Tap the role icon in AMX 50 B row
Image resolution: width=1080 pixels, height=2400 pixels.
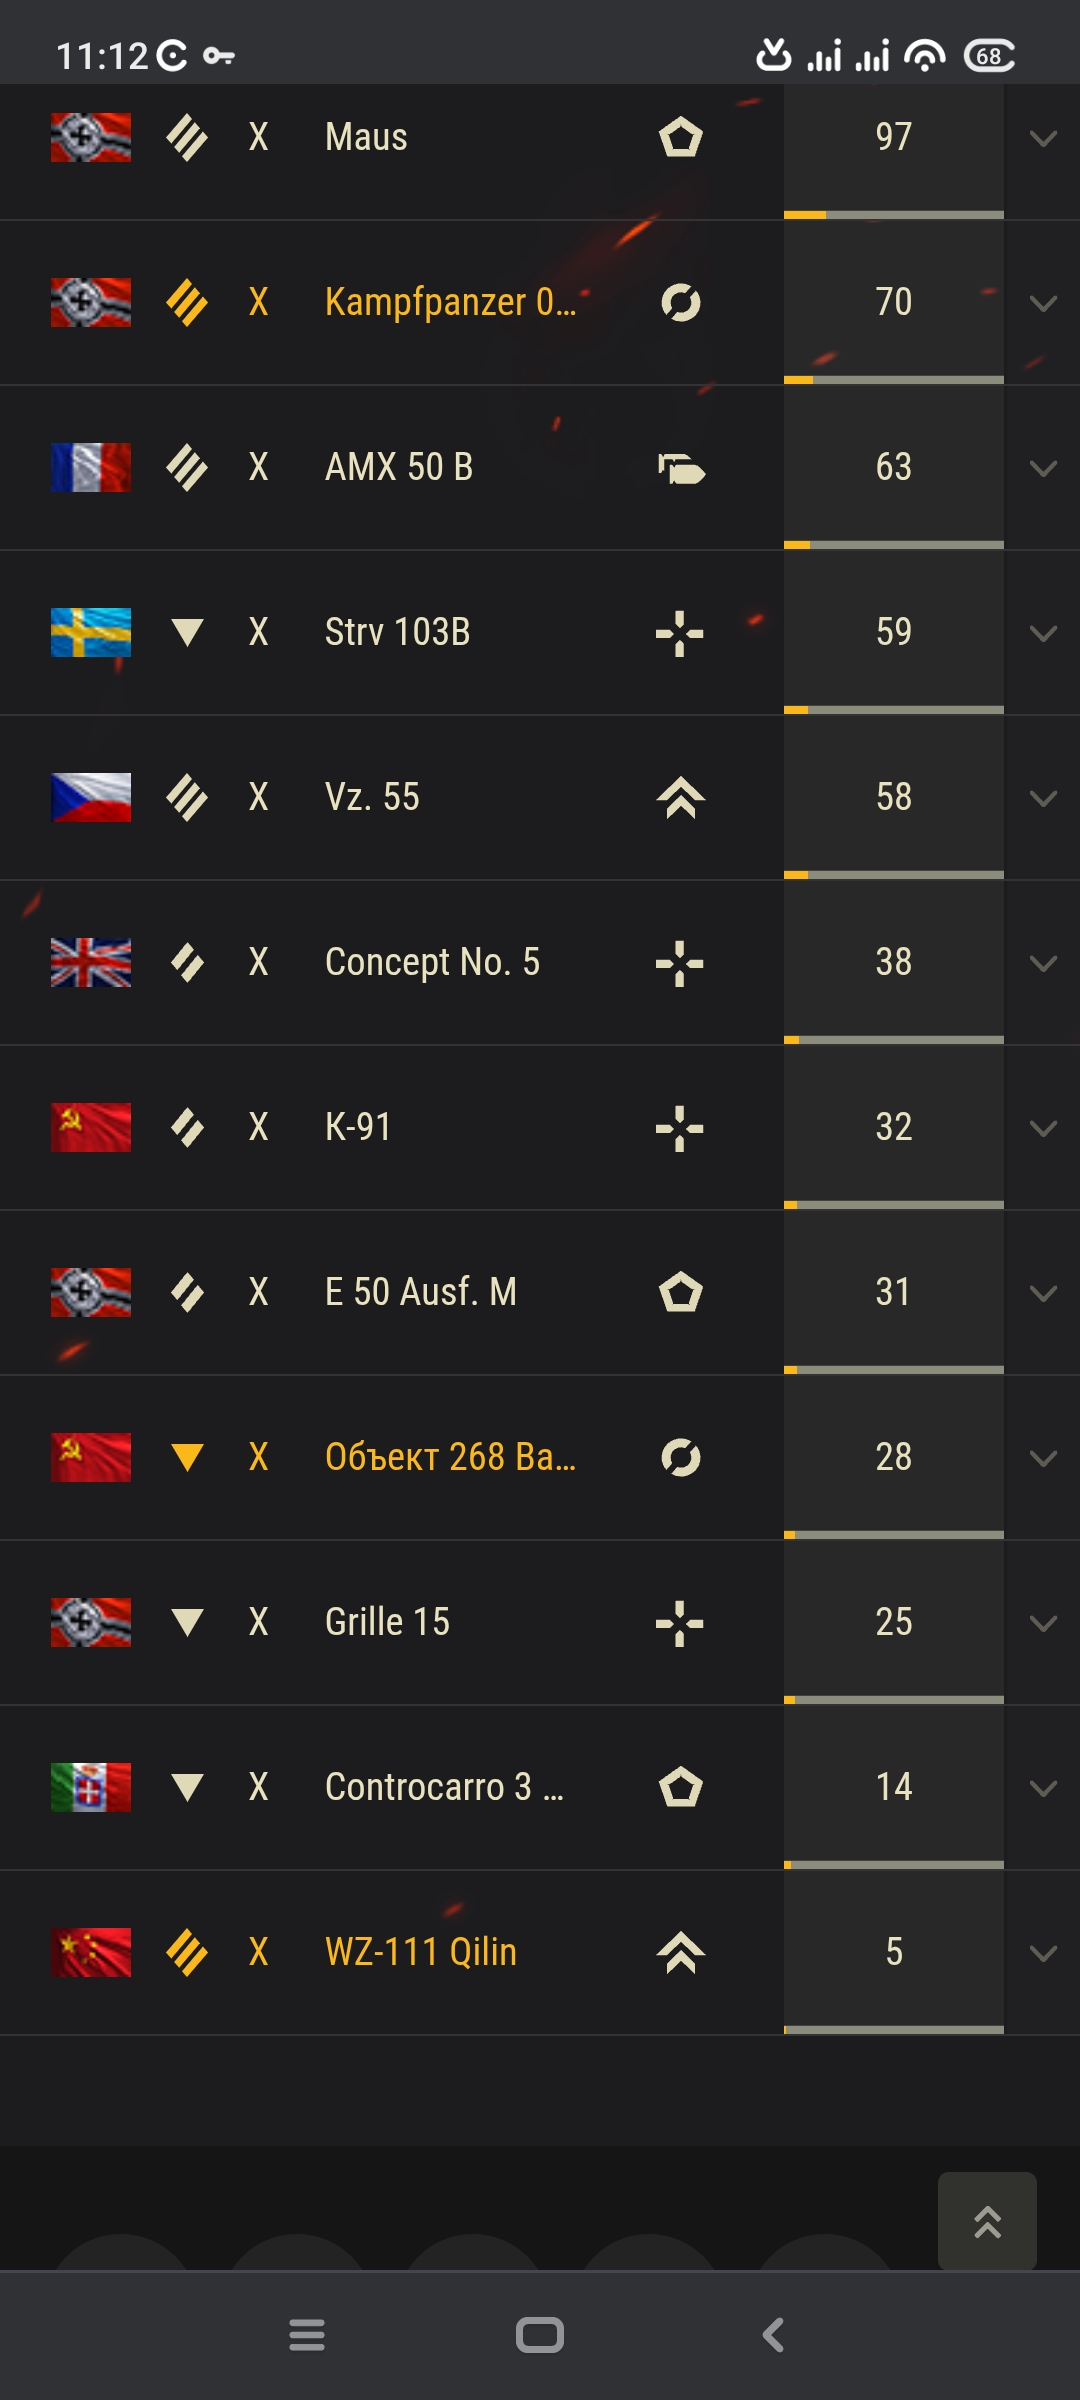click(x=681, y=467)
